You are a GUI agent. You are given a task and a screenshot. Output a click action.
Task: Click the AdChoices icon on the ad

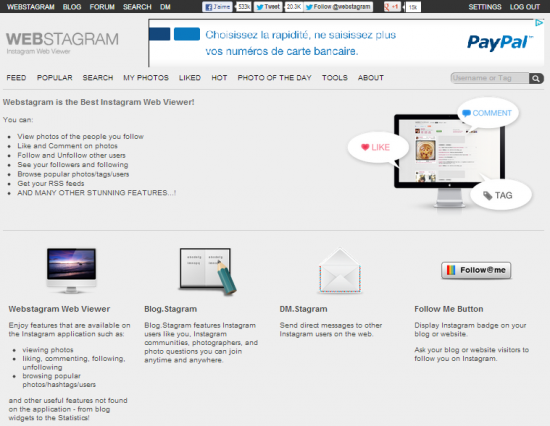pos(539,23)
